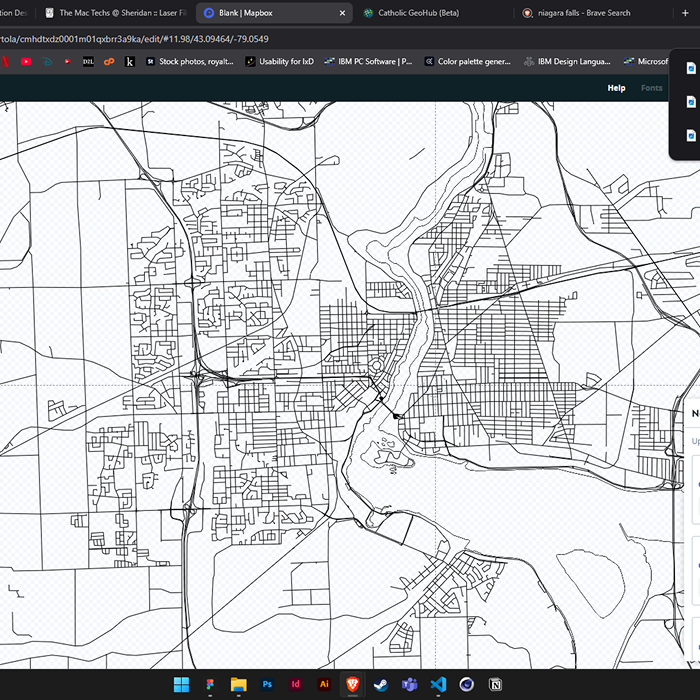Screen dimensions: 700x700
Task: Open Figma from the taskbar
Action: point(210,685)
